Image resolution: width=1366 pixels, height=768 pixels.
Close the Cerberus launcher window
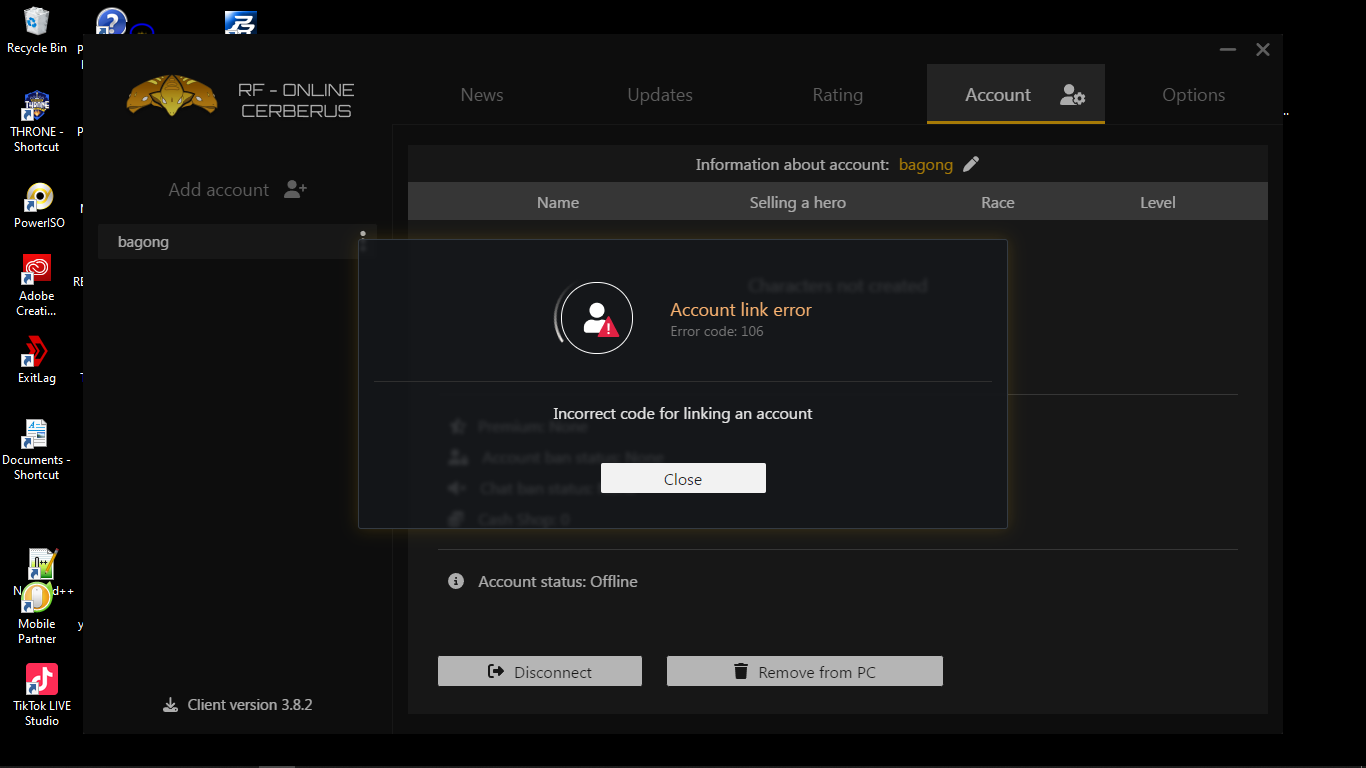[1263, 50]
